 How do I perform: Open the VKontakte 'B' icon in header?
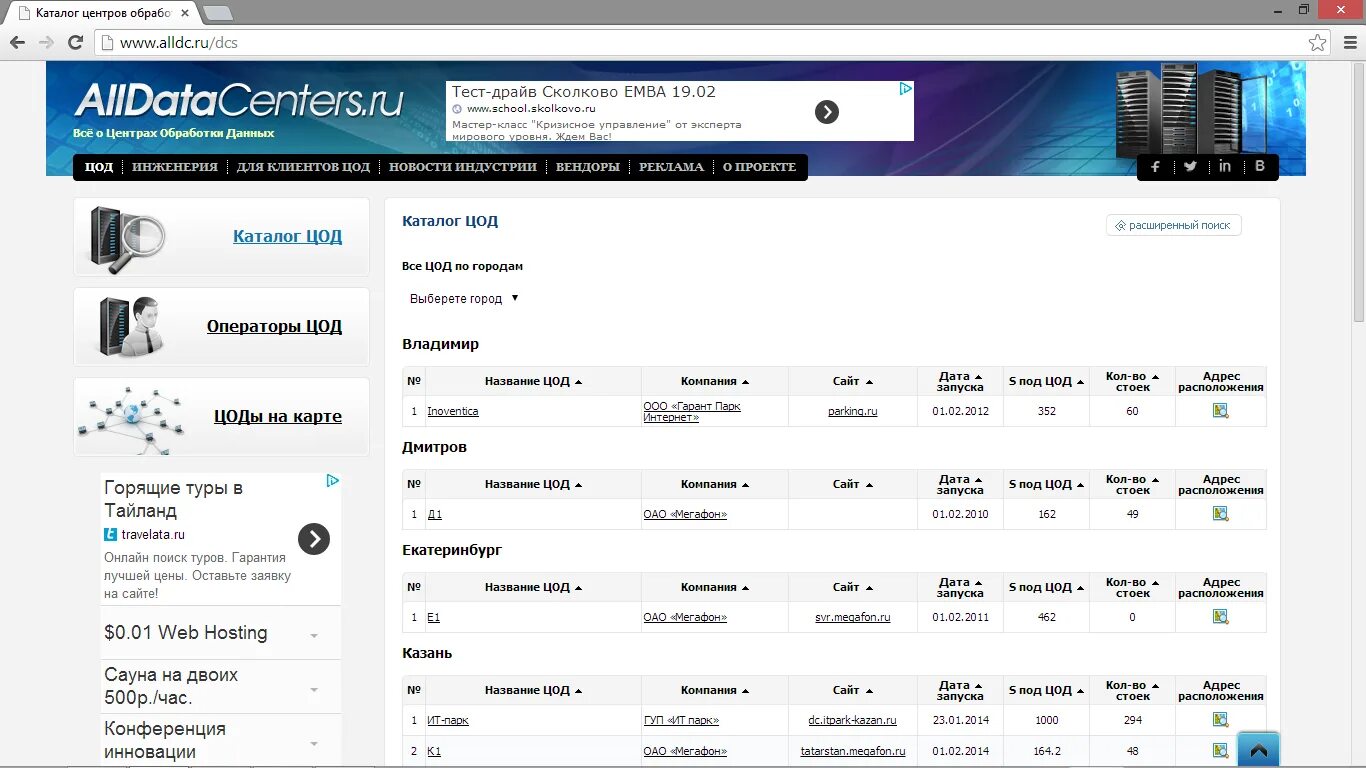pos(1260,167)
